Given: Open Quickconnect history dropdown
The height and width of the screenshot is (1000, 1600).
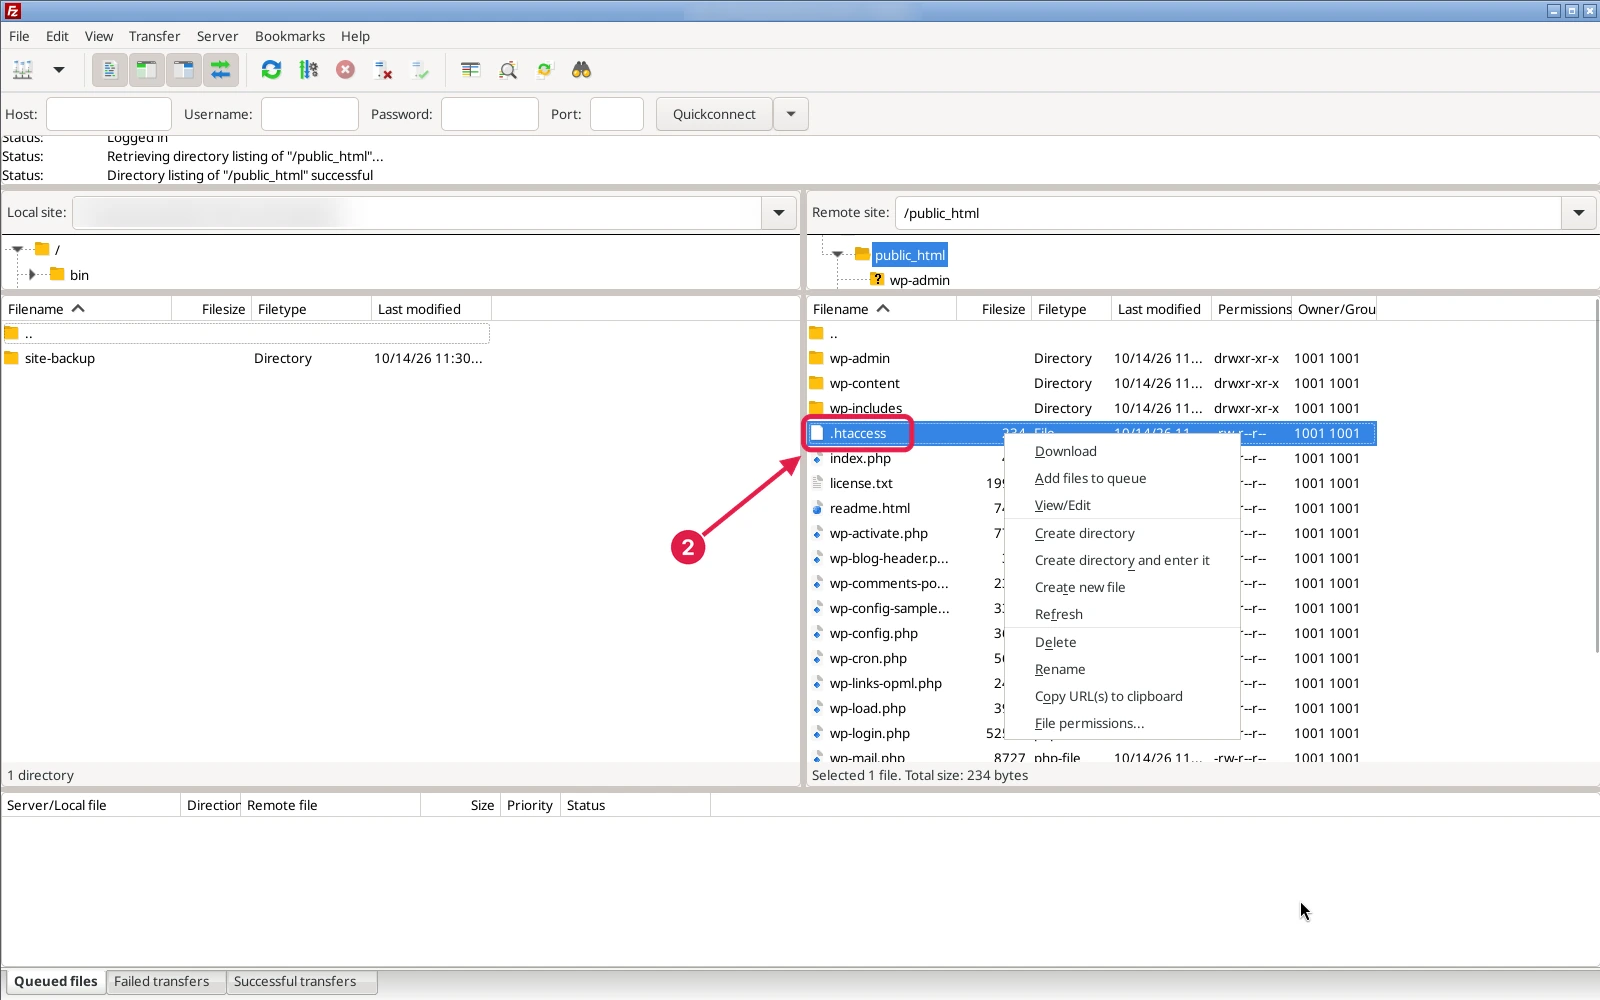Looking at the screenshot, I should tap(791, 114).
